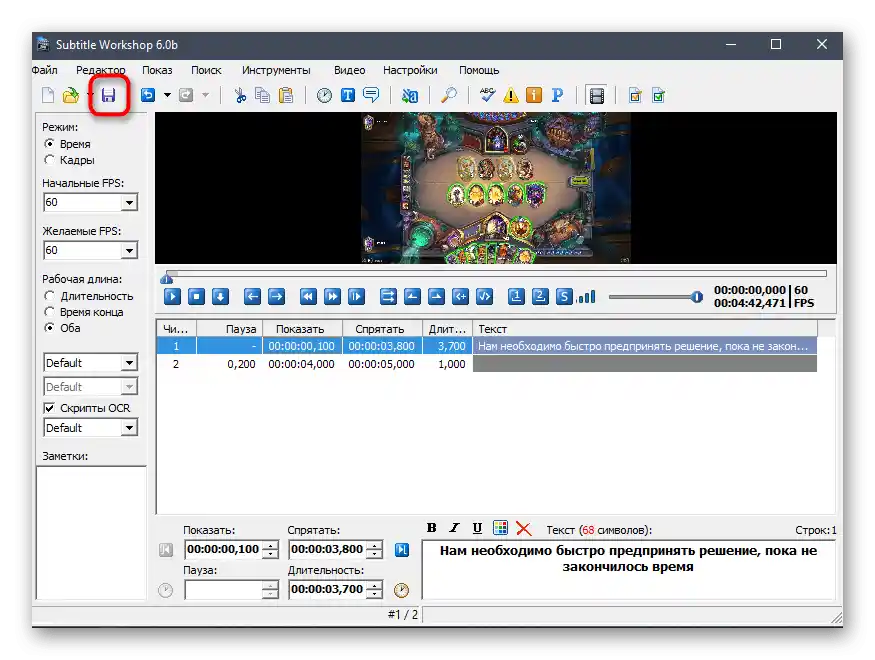Expand the Начальные FPS dropdown

(128, 203)
